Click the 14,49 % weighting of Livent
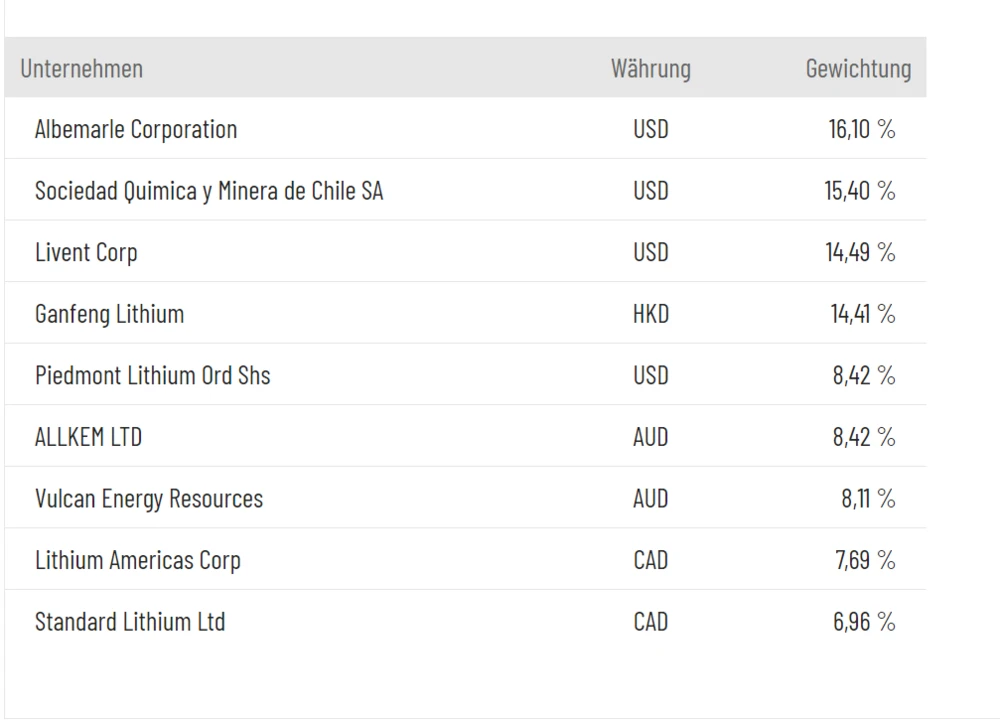 click(859, 253)
